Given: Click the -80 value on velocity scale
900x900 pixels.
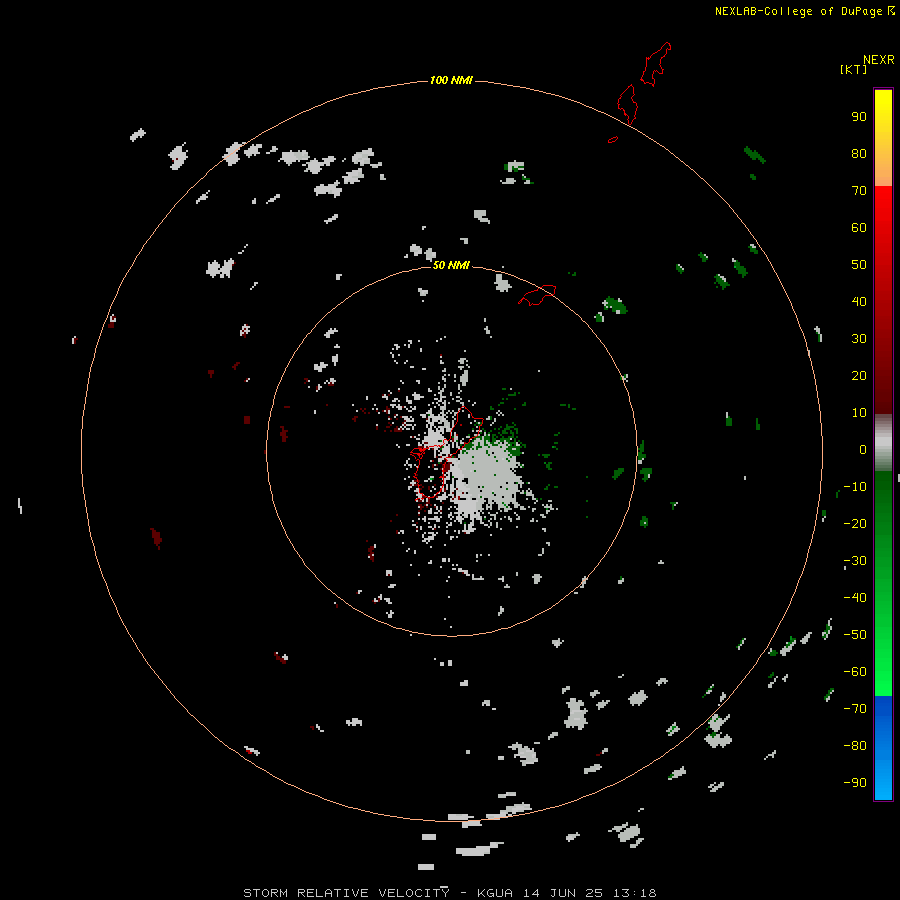Looking at the screenshot, I should [x=855, y=746].
